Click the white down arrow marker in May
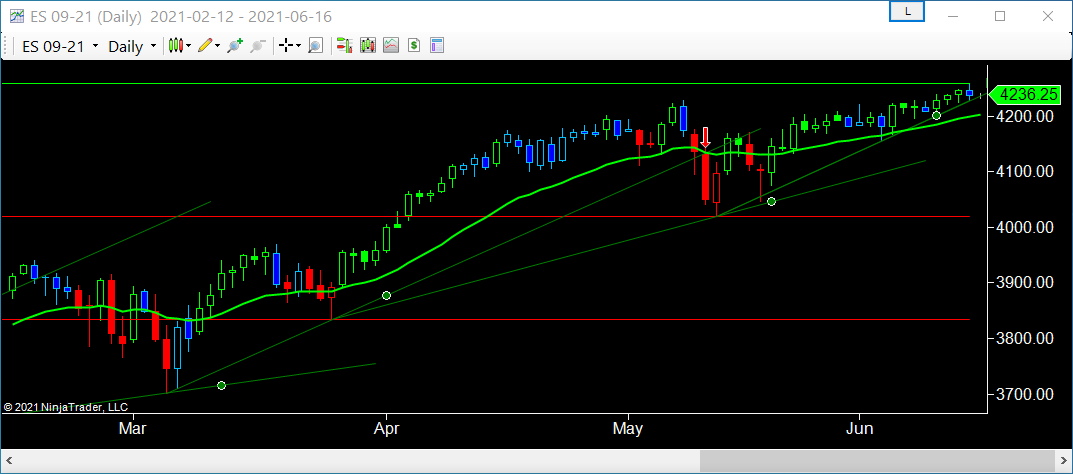Image resolution: width=1073 pixels, height=474 pixels. coord(706,137)
